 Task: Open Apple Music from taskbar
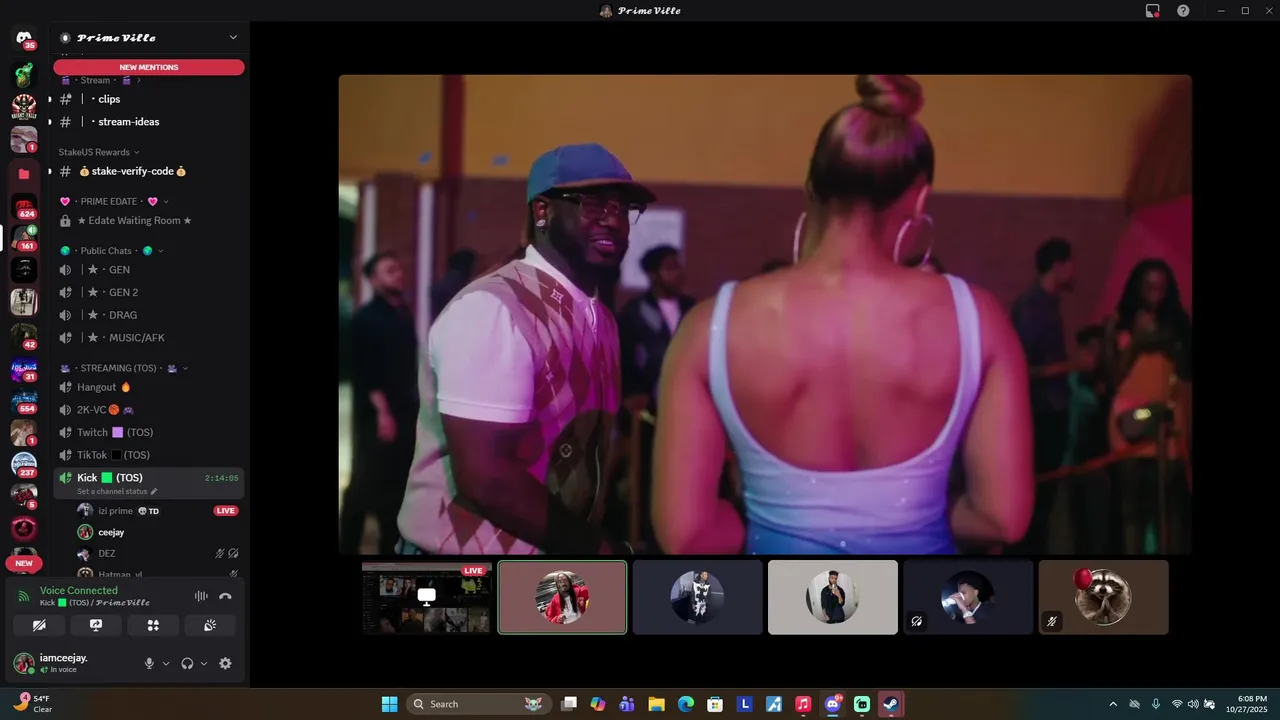[x=802, y=704]
